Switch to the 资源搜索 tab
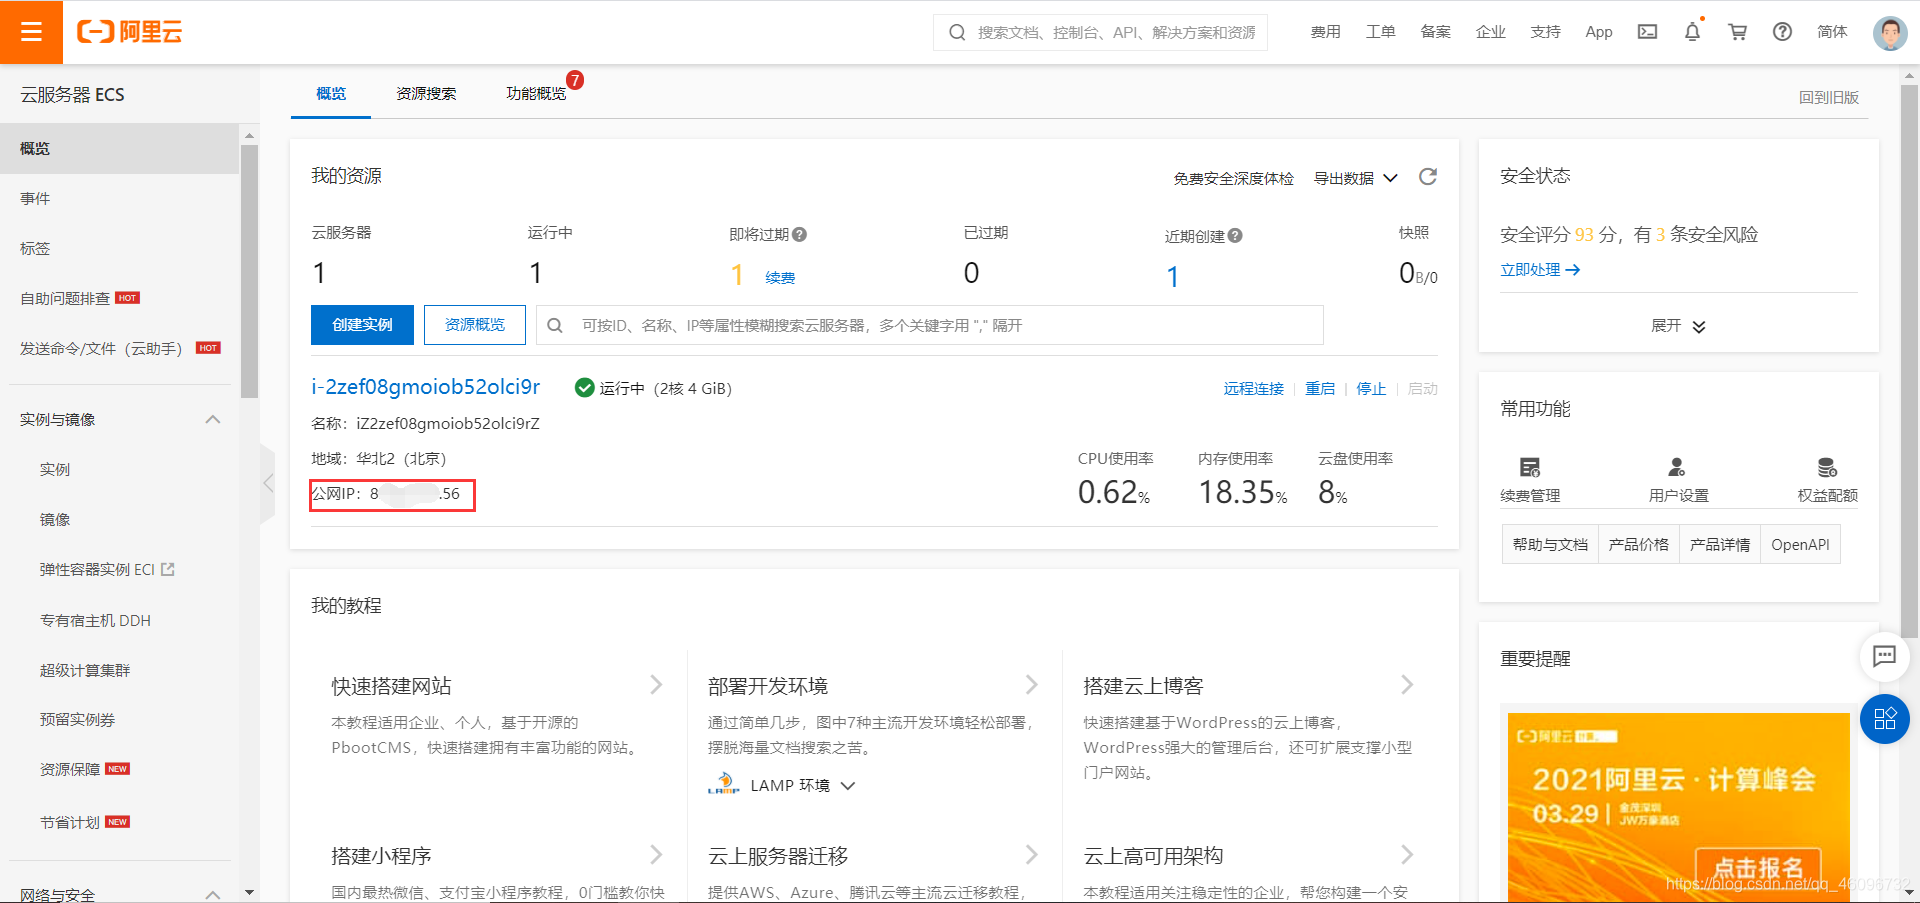 tap(426, 94)
